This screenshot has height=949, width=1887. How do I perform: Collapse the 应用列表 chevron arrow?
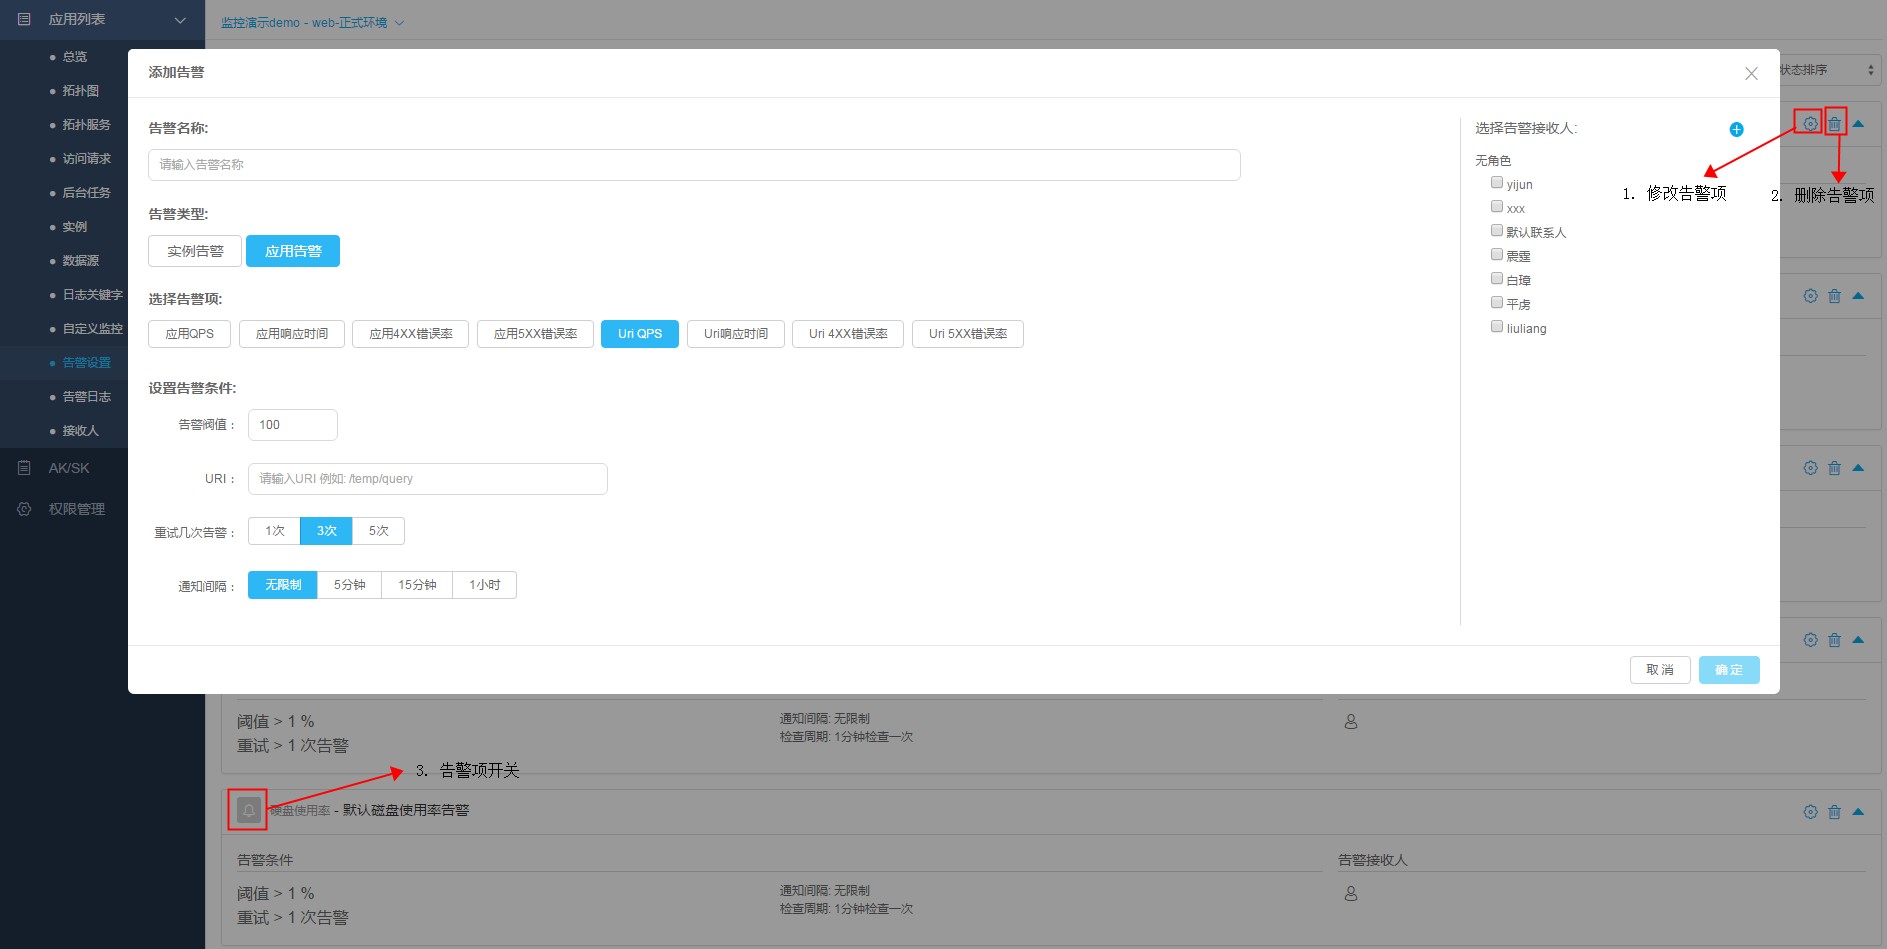(x=180, y=20)
